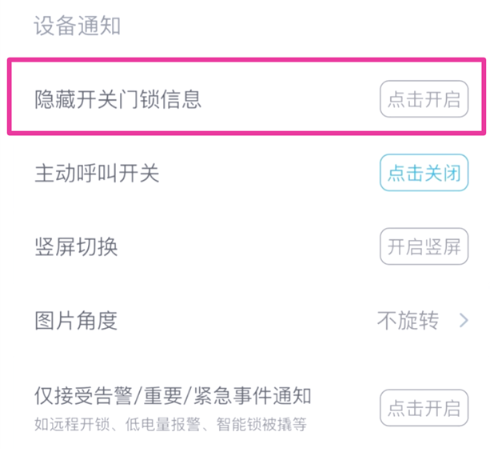Click empty space inside the highlighted row
The height and width of the screenshot is (449, 491).
(290, 99)
